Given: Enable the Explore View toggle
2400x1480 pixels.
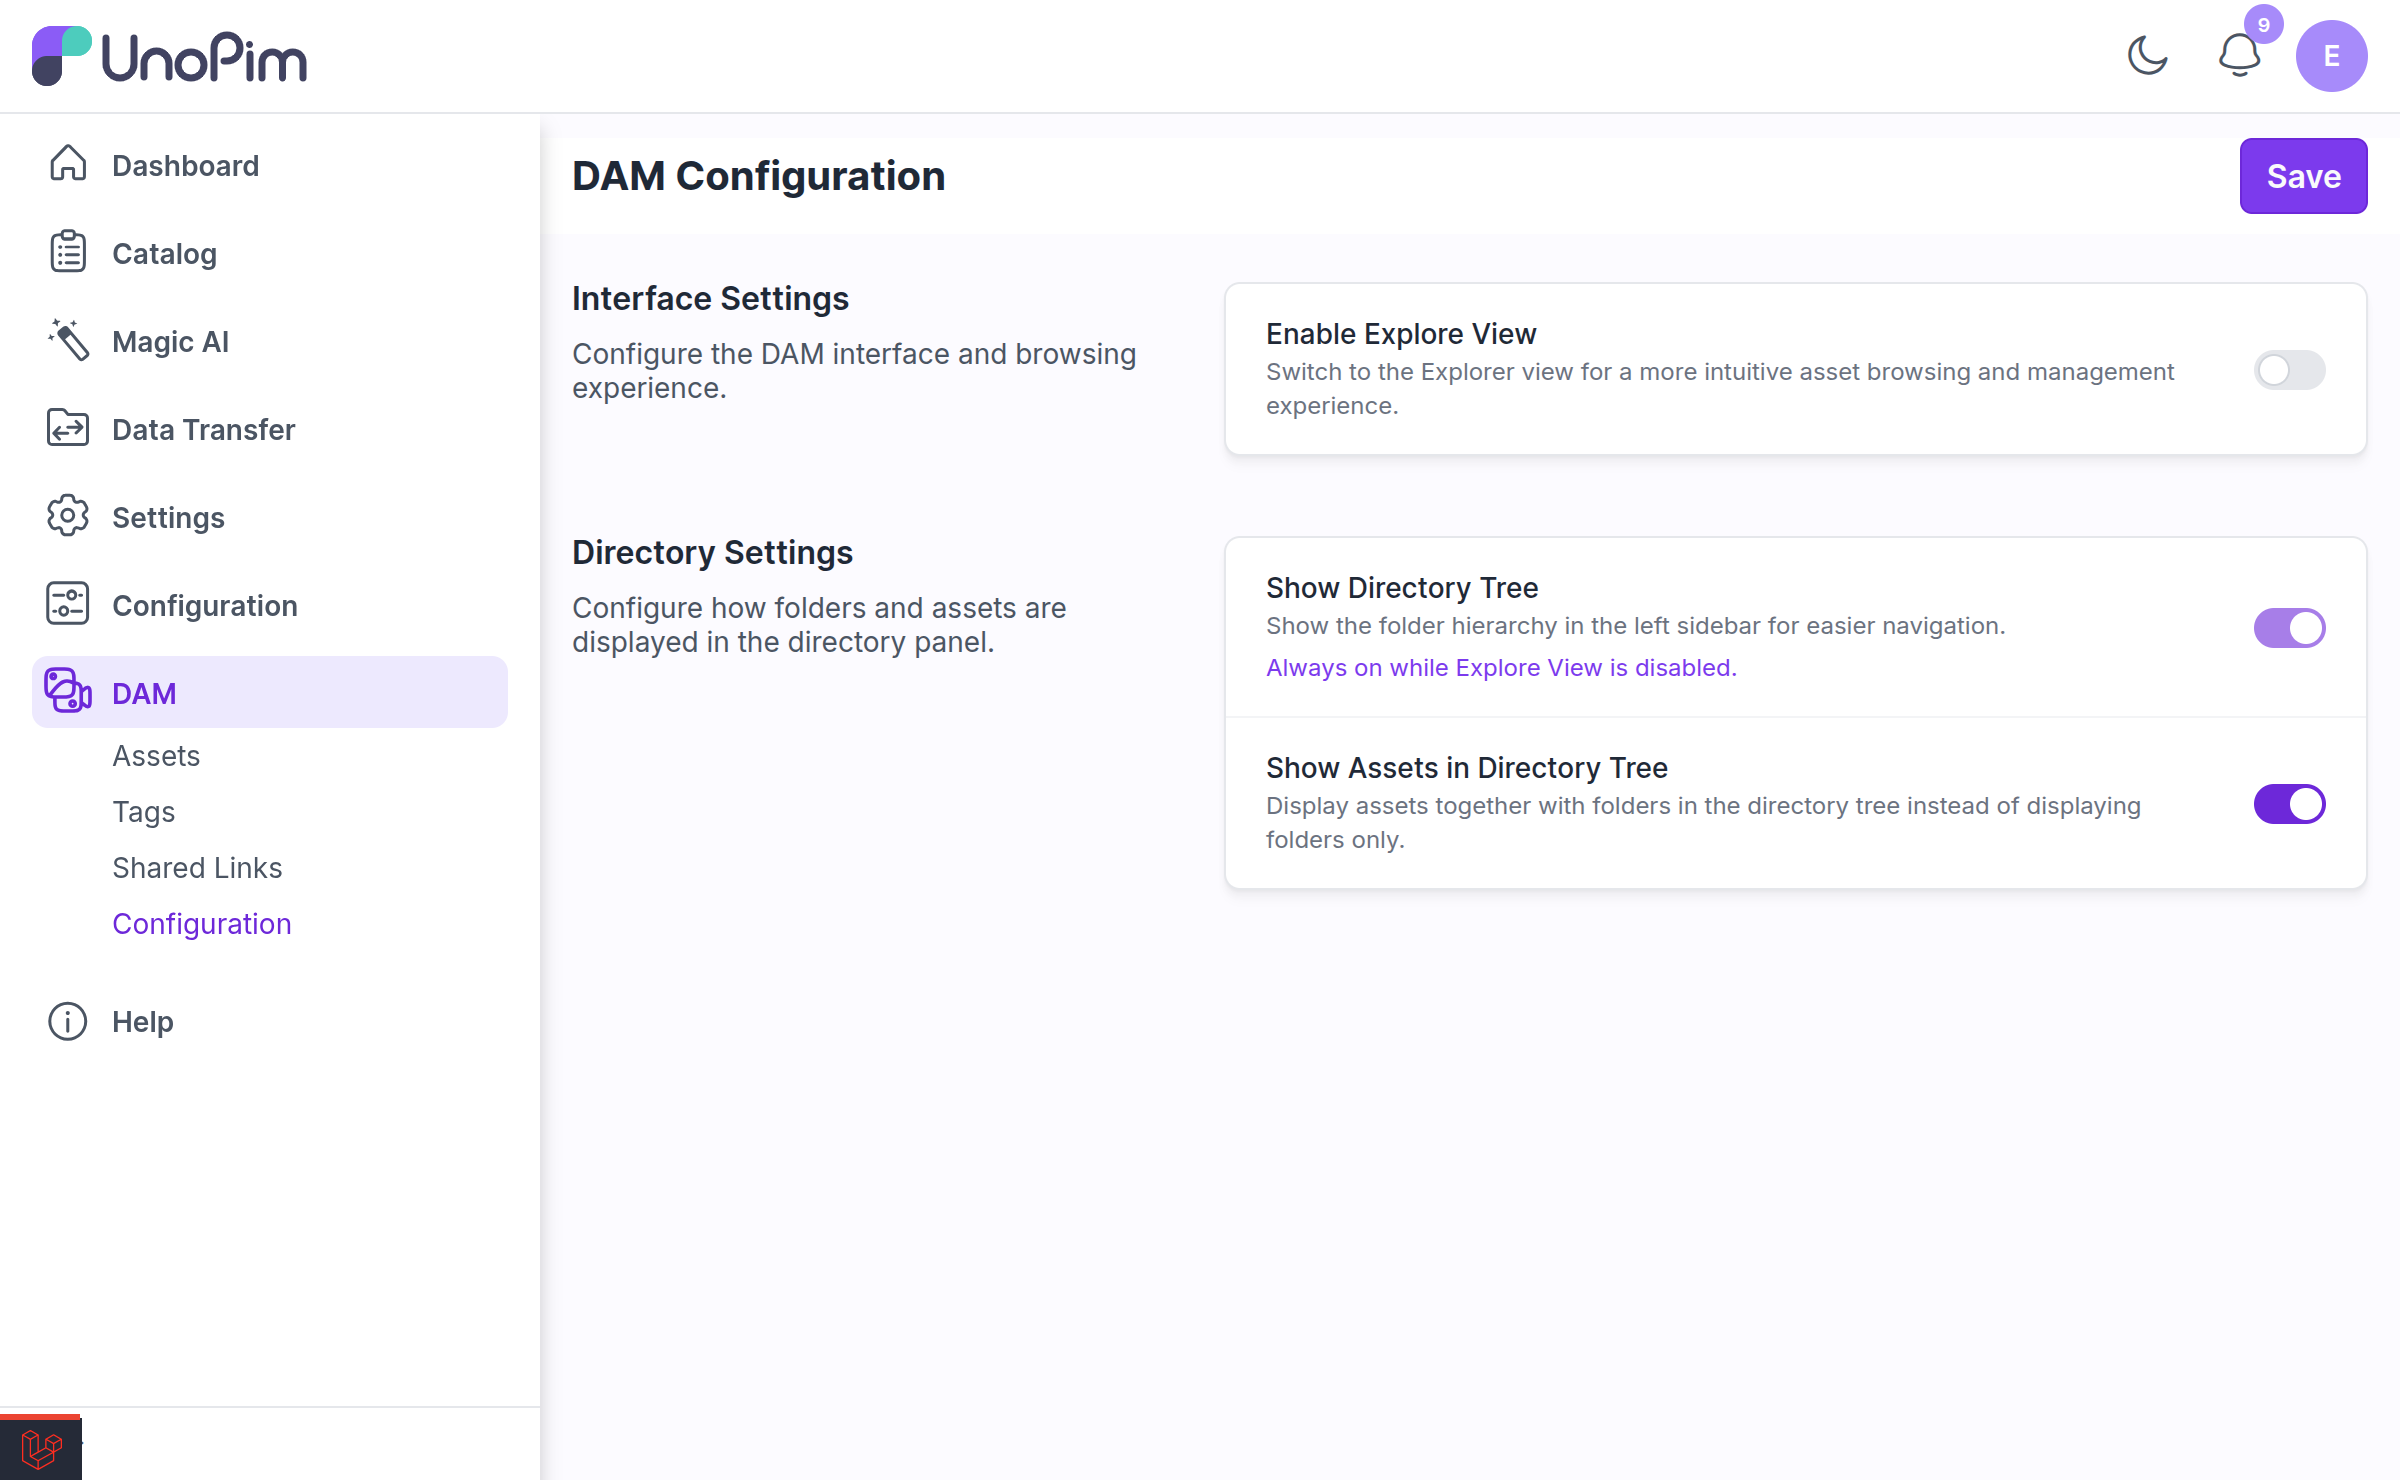Looking at the screenshot, I should click(x=2289, y=370).
